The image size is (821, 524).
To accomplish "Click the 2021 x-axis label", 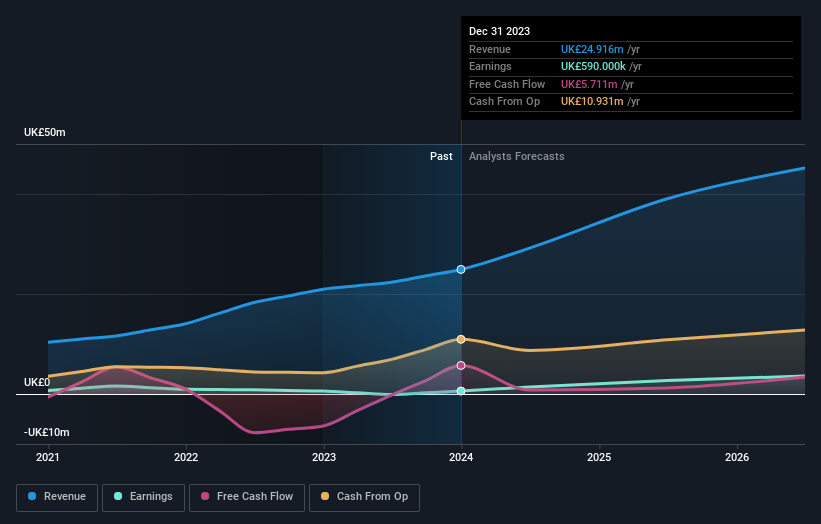I will (48, 458).
